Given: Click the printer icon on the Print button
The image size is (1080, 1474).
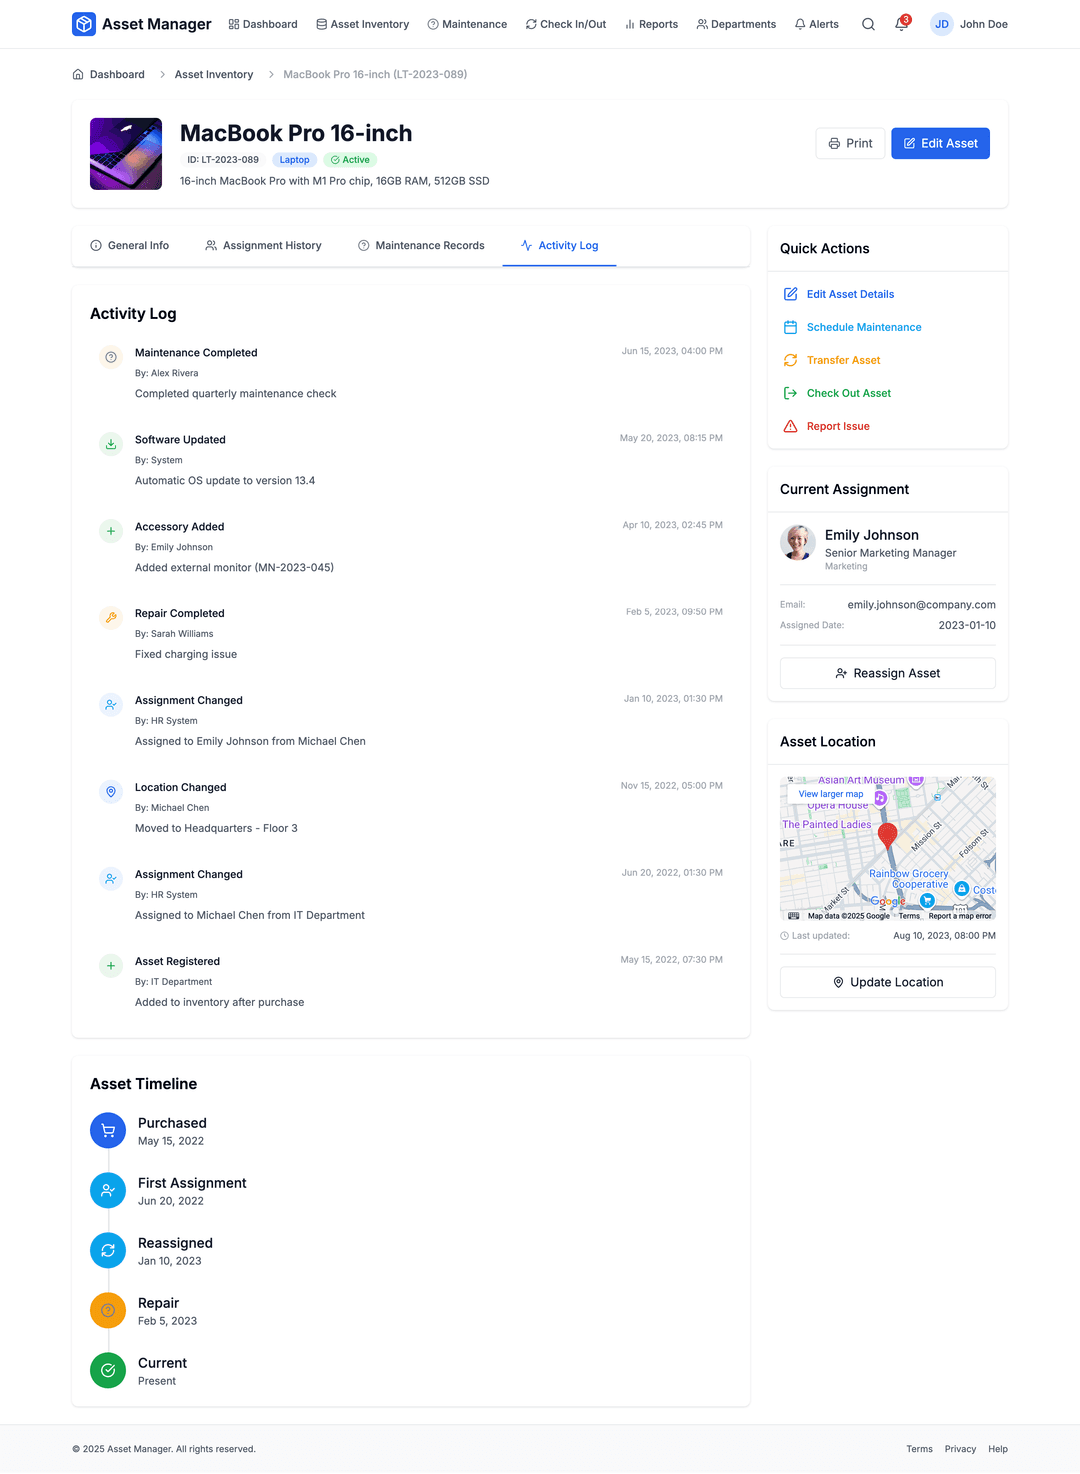Looking at the screenshot, I should (832, 143).
